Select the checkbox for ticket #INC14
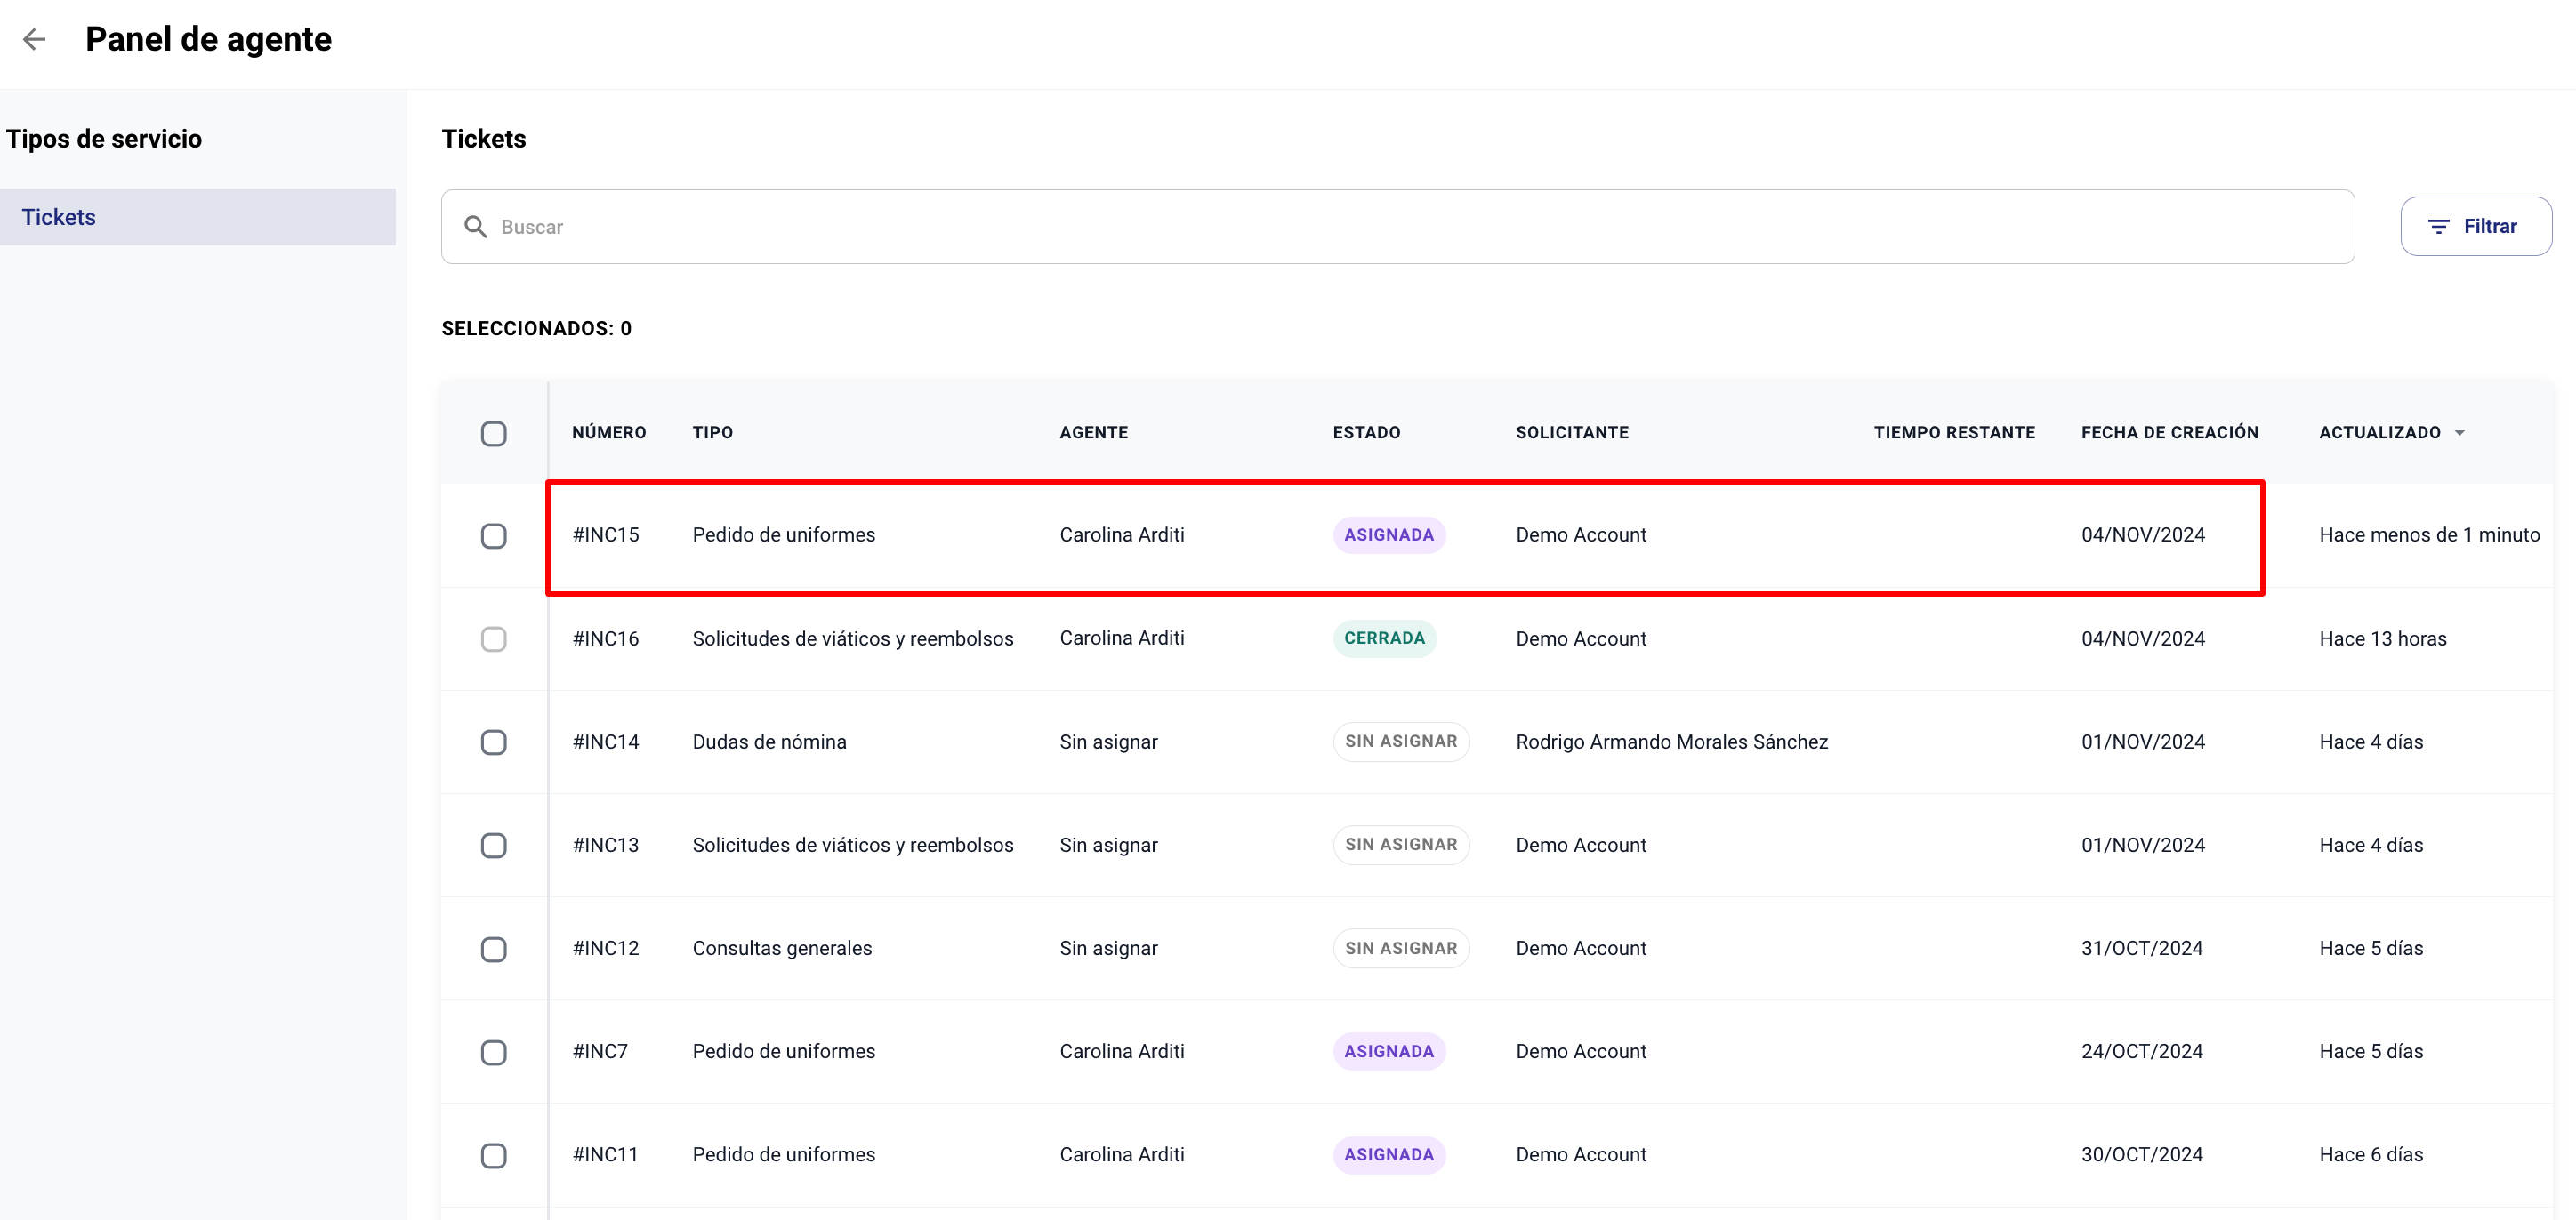The image size is (2576, 1220). click(x=493, y=742)
